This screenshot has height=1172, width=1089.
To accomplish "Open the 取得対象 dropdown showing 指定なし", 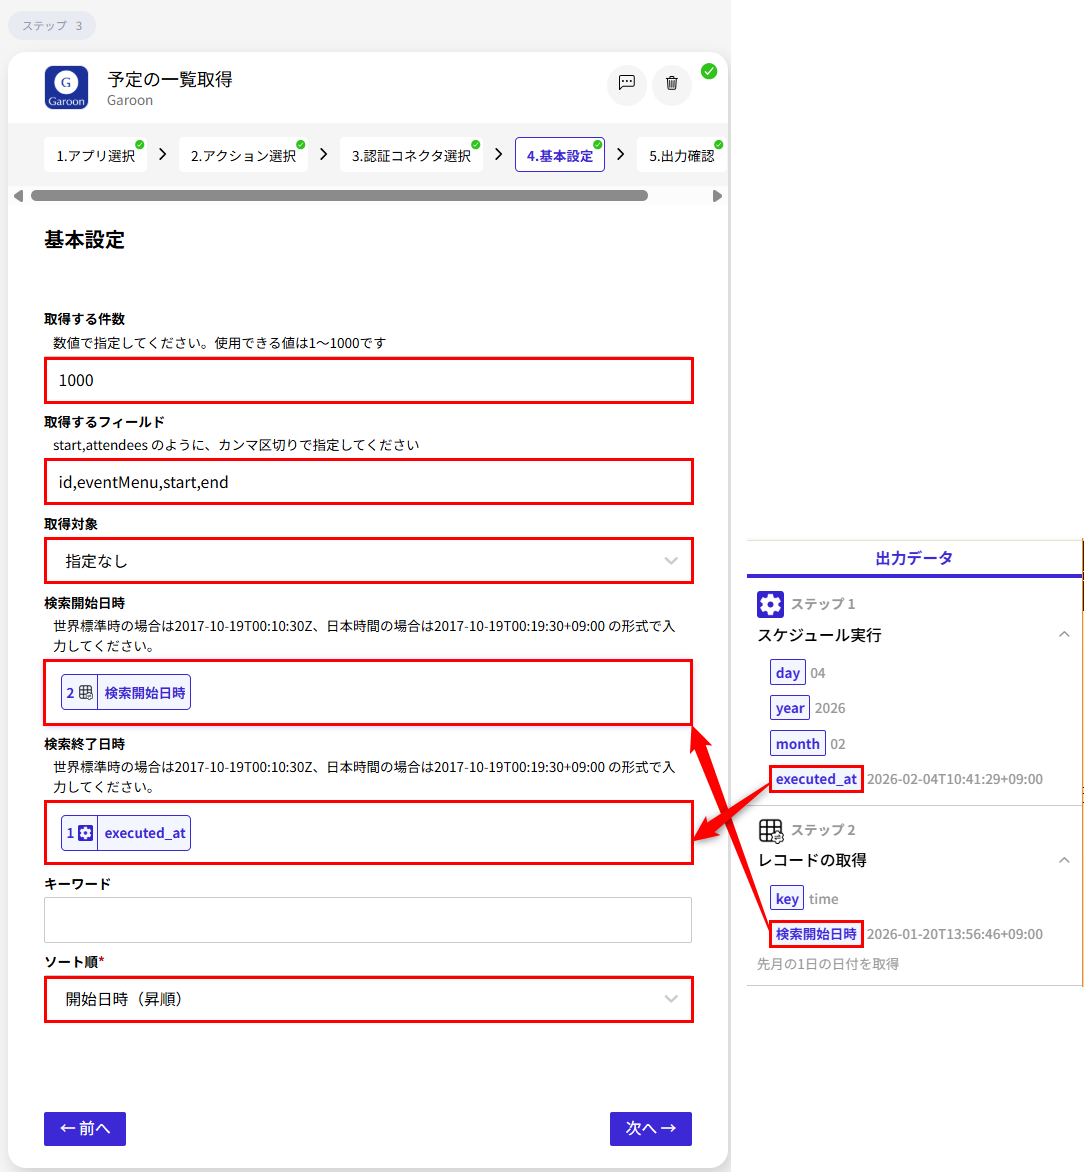I will [368, 561].
